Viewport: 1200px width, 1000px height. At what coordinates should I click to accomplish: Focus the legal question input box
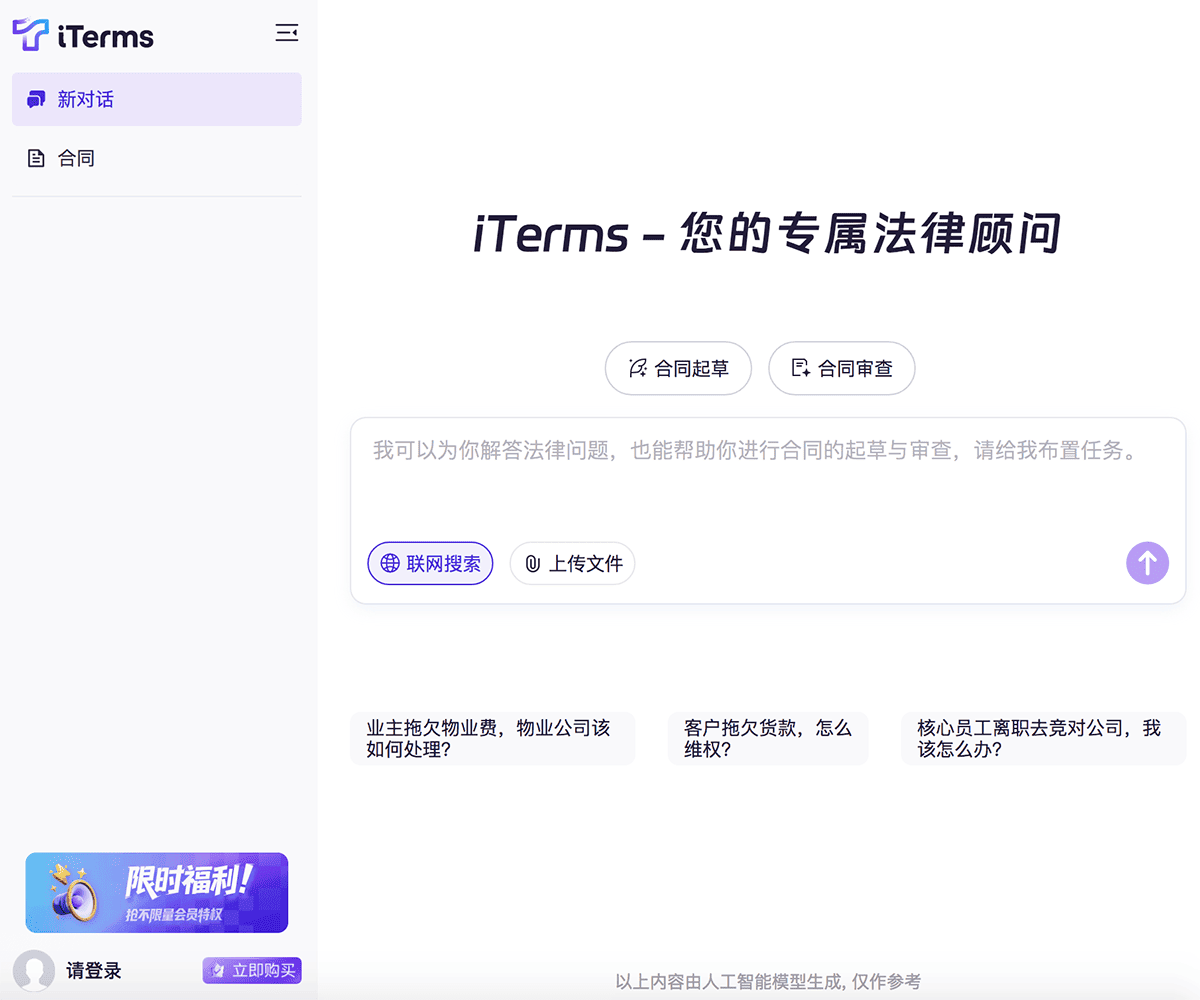[x=766, y=480]
